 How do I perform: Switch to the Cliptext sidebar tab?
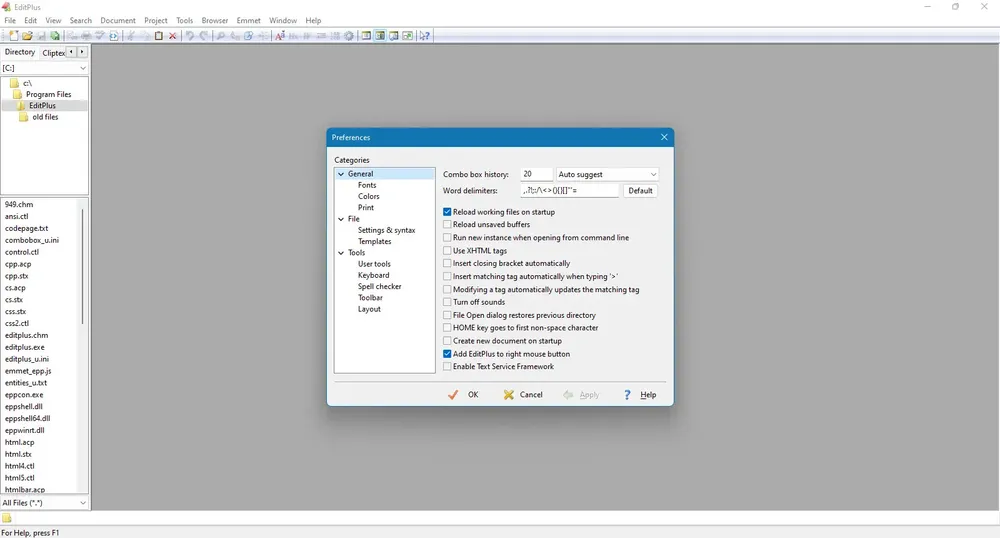[x=53, y=53]
